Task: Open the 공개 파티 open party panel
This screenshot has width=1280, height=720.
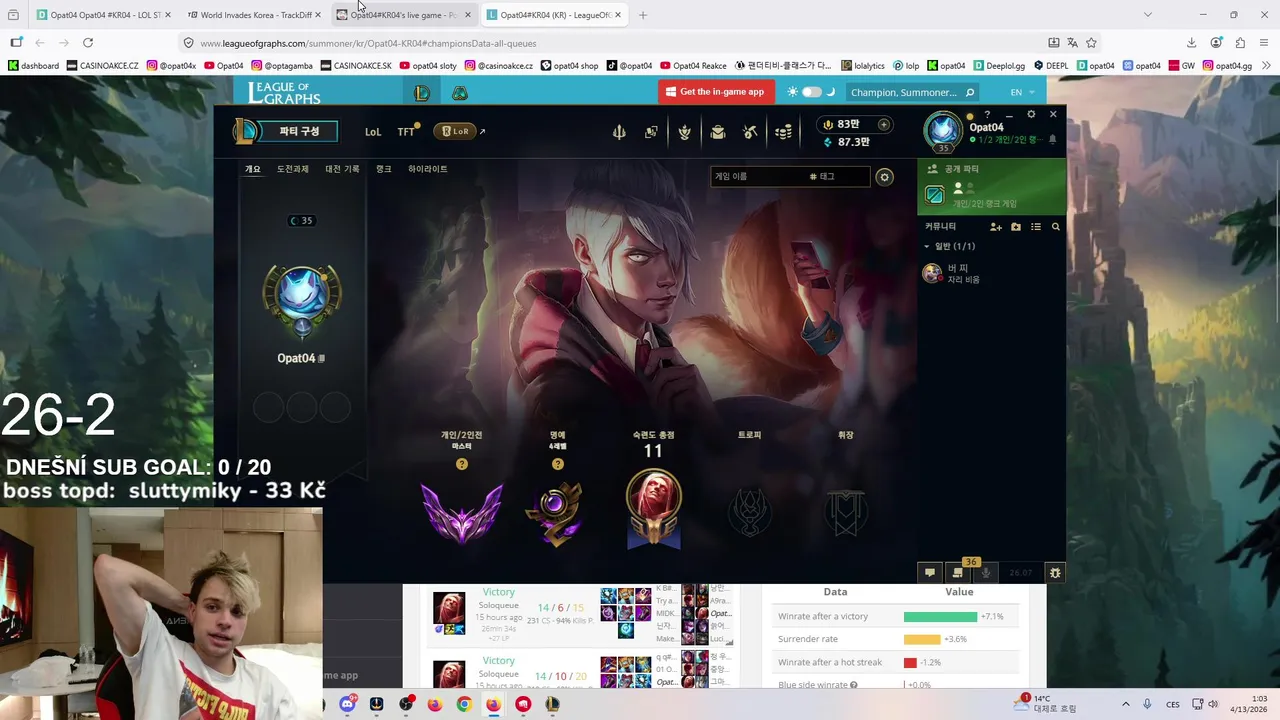Action: [992, 187]
